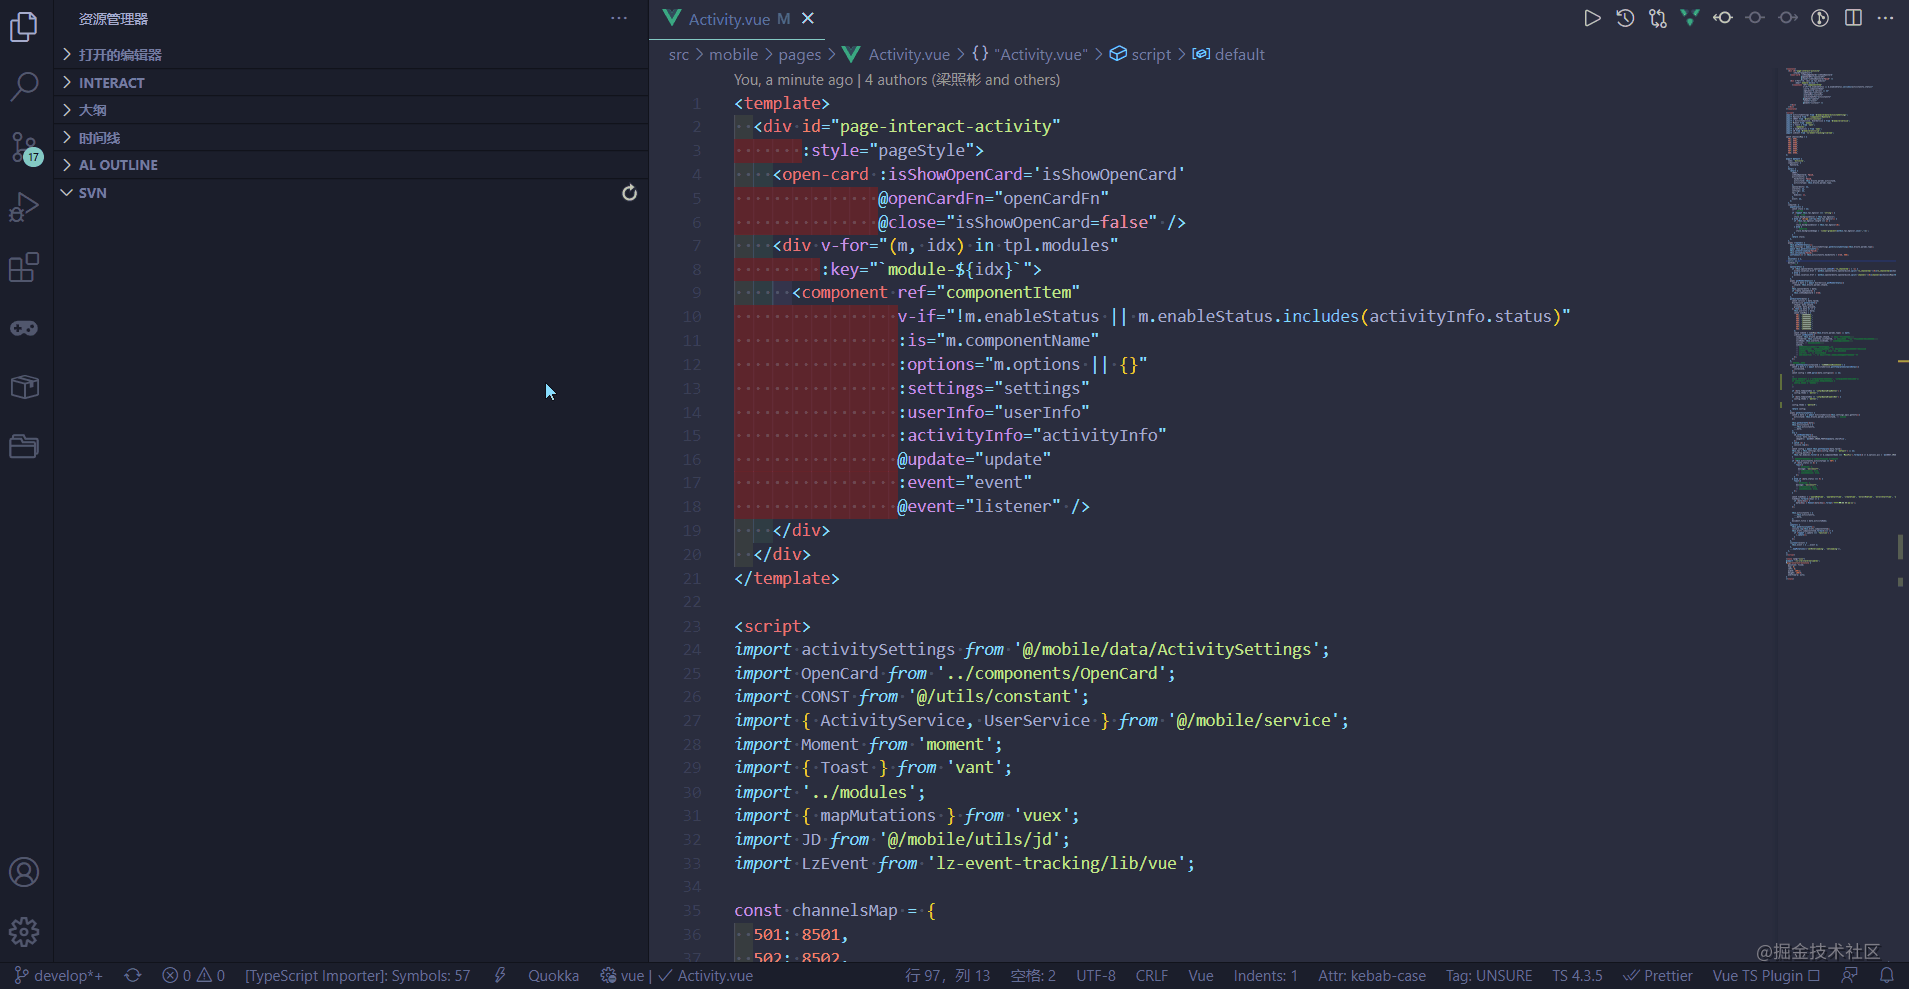Open the game controller icon view
This screenshot has width=1909, height=989.
pyautogui.click(x=24, y=328)
